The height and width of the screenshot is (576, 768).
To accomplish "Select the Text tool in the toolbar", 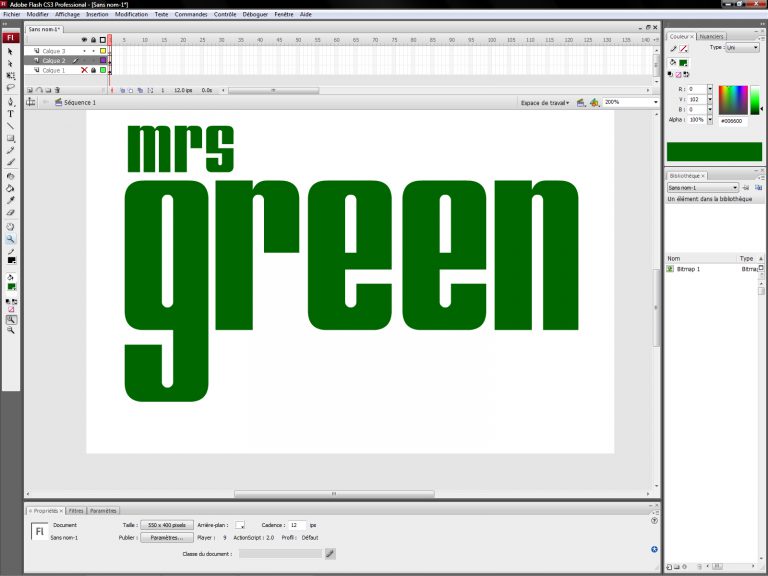I will point(11,114).
